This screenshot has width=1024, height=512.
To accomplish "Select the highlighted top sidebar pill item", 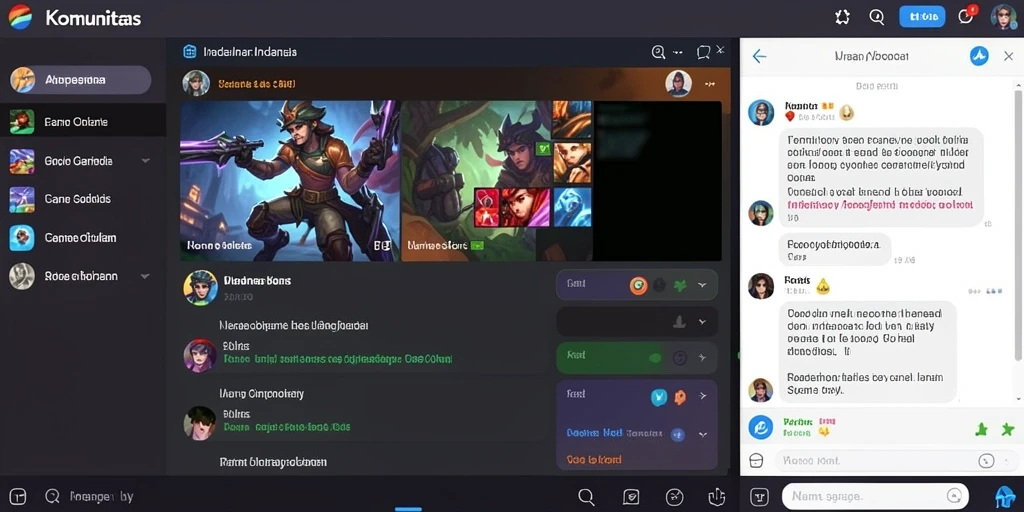I will pos(80,80).
